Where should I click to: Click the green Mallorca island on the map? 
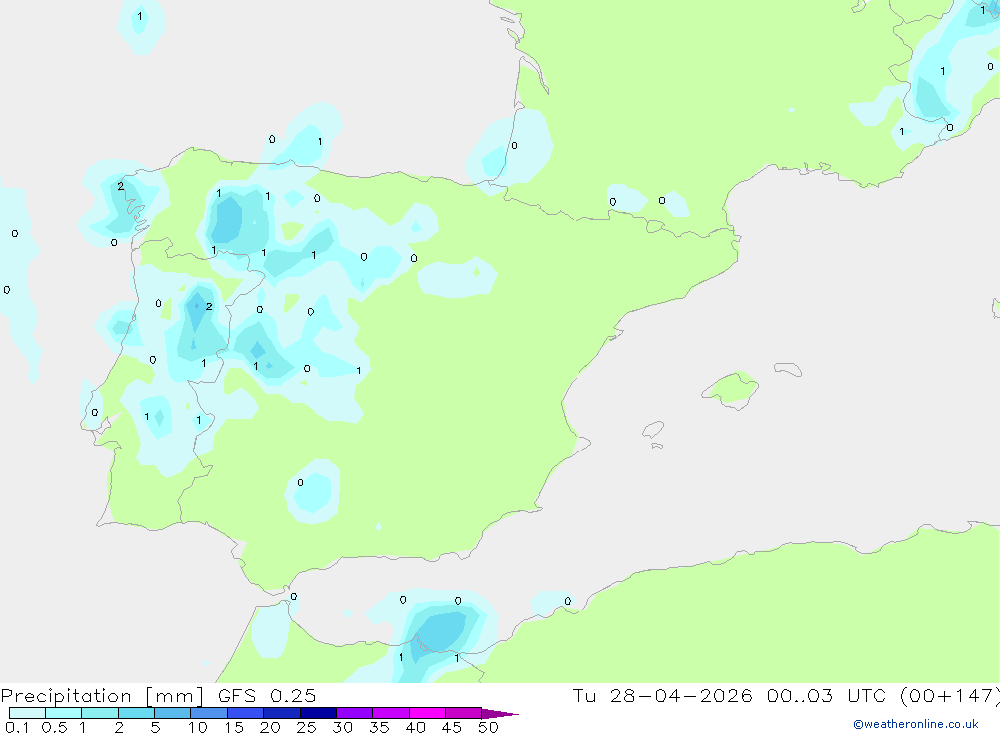[x=732, y=389]
